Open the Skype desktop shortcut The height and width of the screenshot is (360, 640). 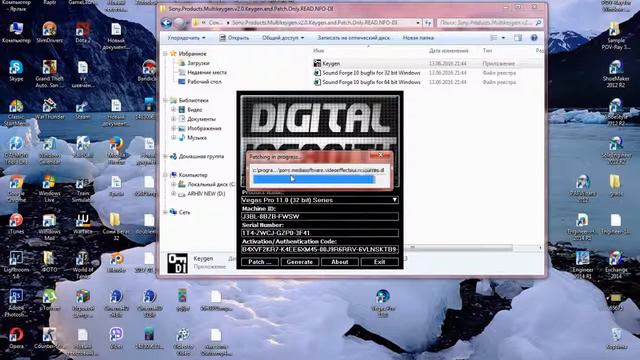tap(16, 71)
